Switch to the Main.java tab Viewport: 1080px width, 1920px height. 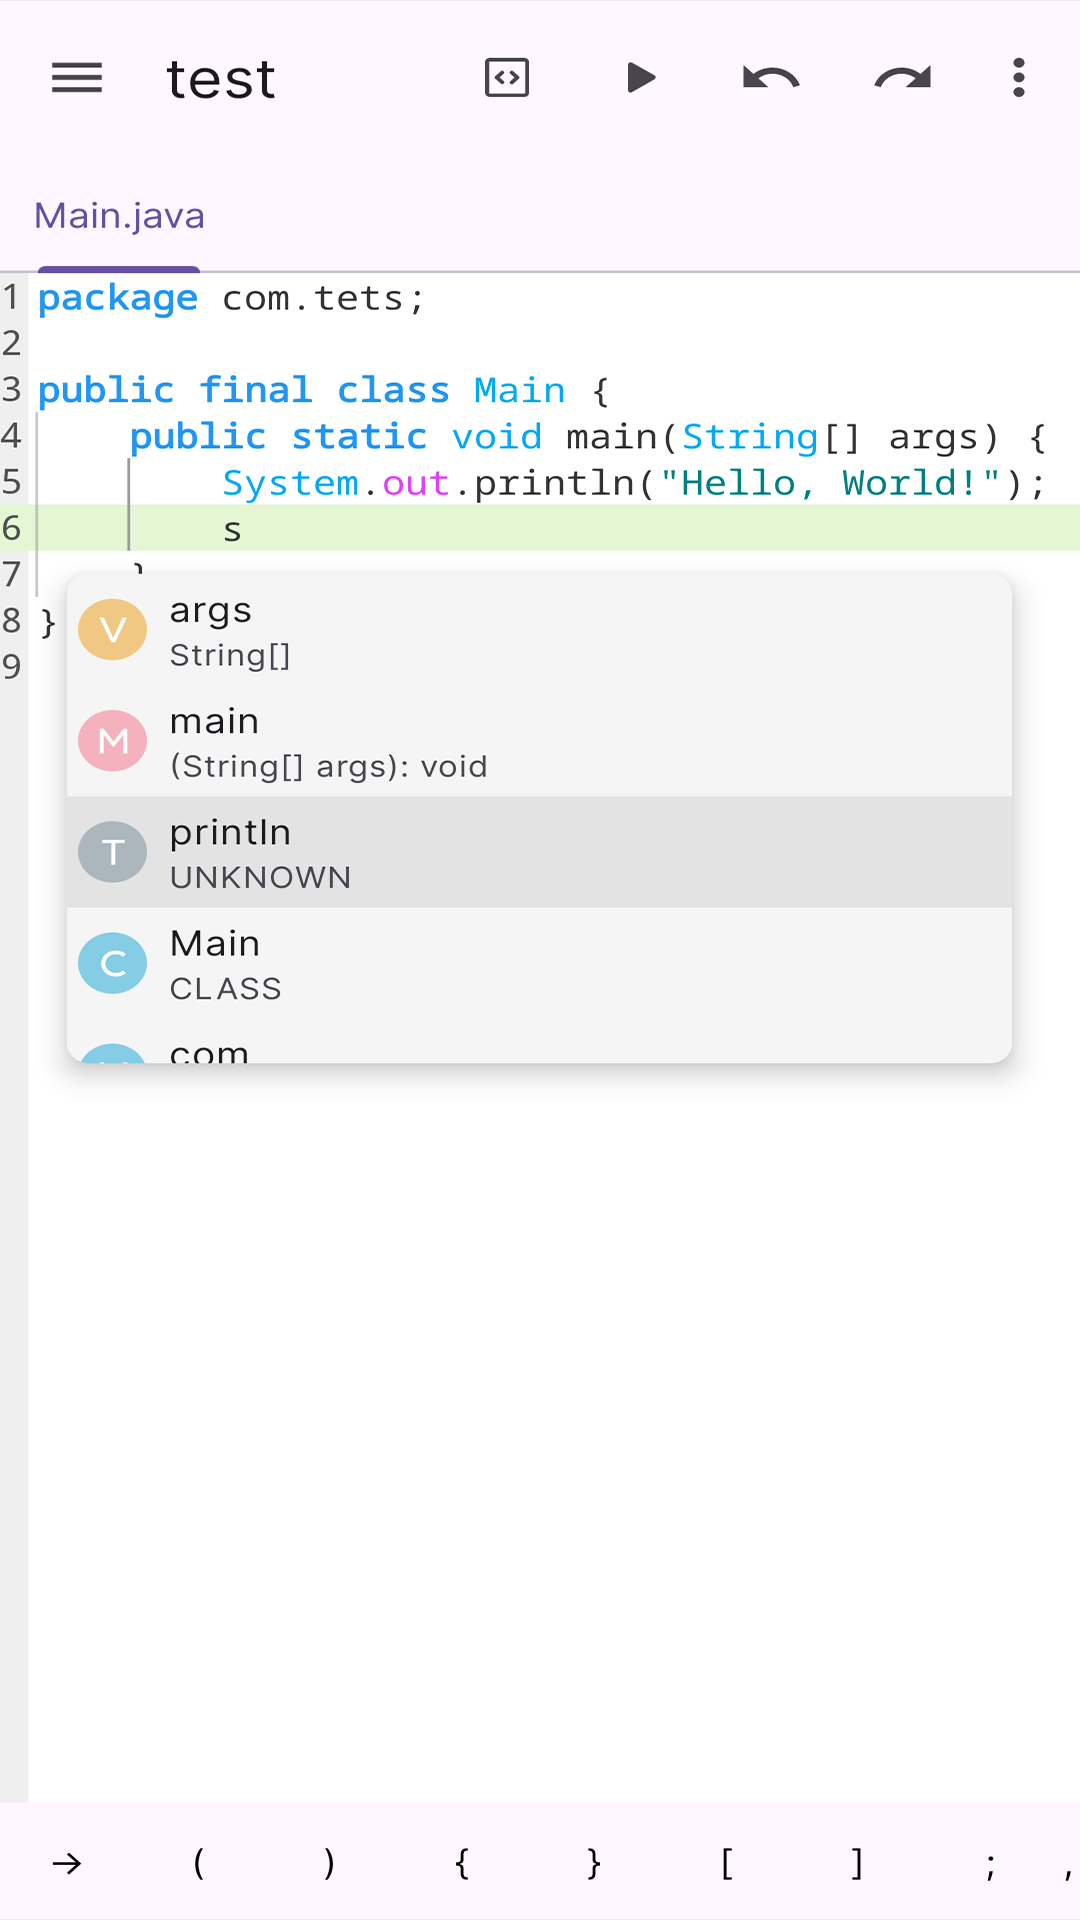(119, 217)
